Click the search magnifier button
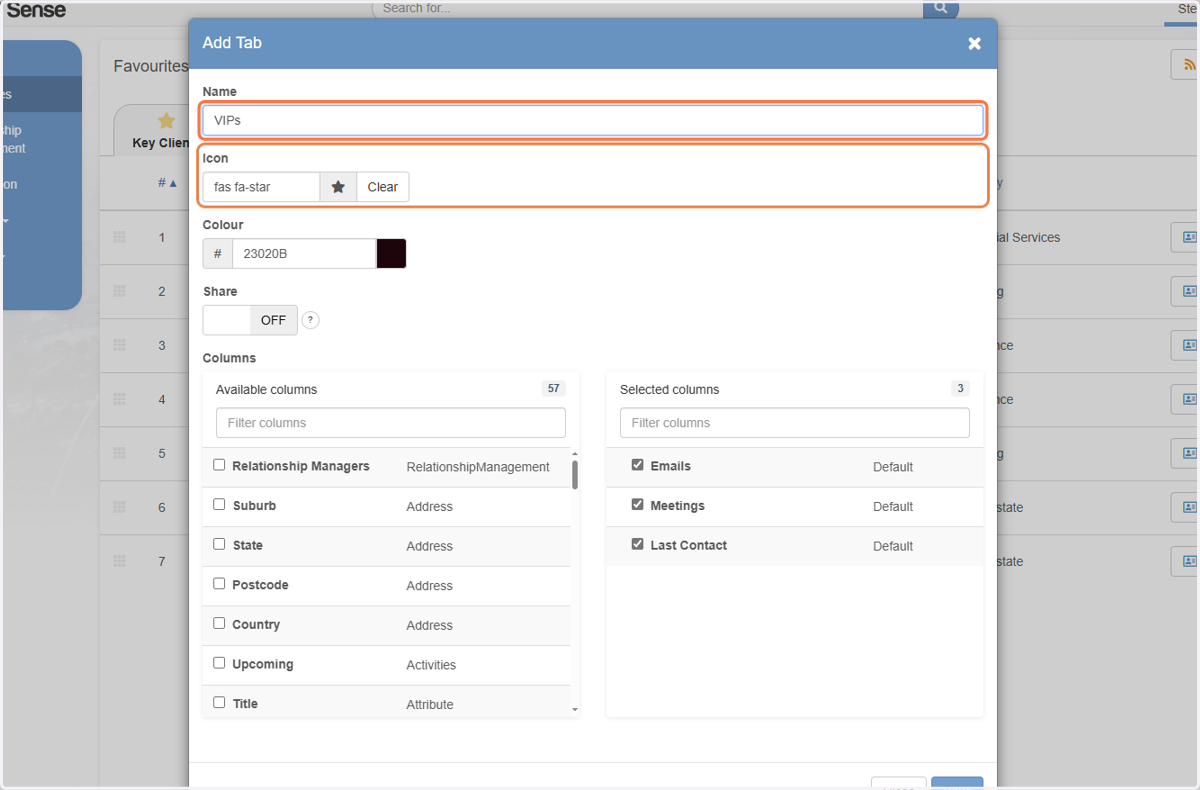 pos(940,8)
